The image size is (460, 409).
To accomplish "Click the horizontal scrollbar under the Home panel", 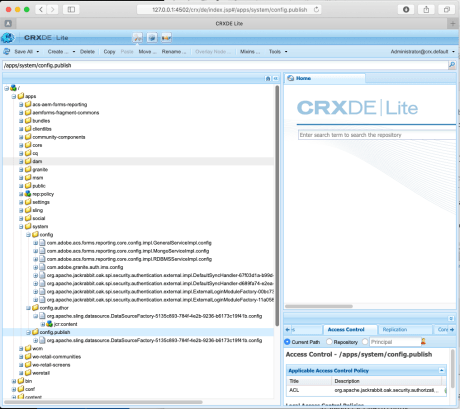I will pos(319,306).
